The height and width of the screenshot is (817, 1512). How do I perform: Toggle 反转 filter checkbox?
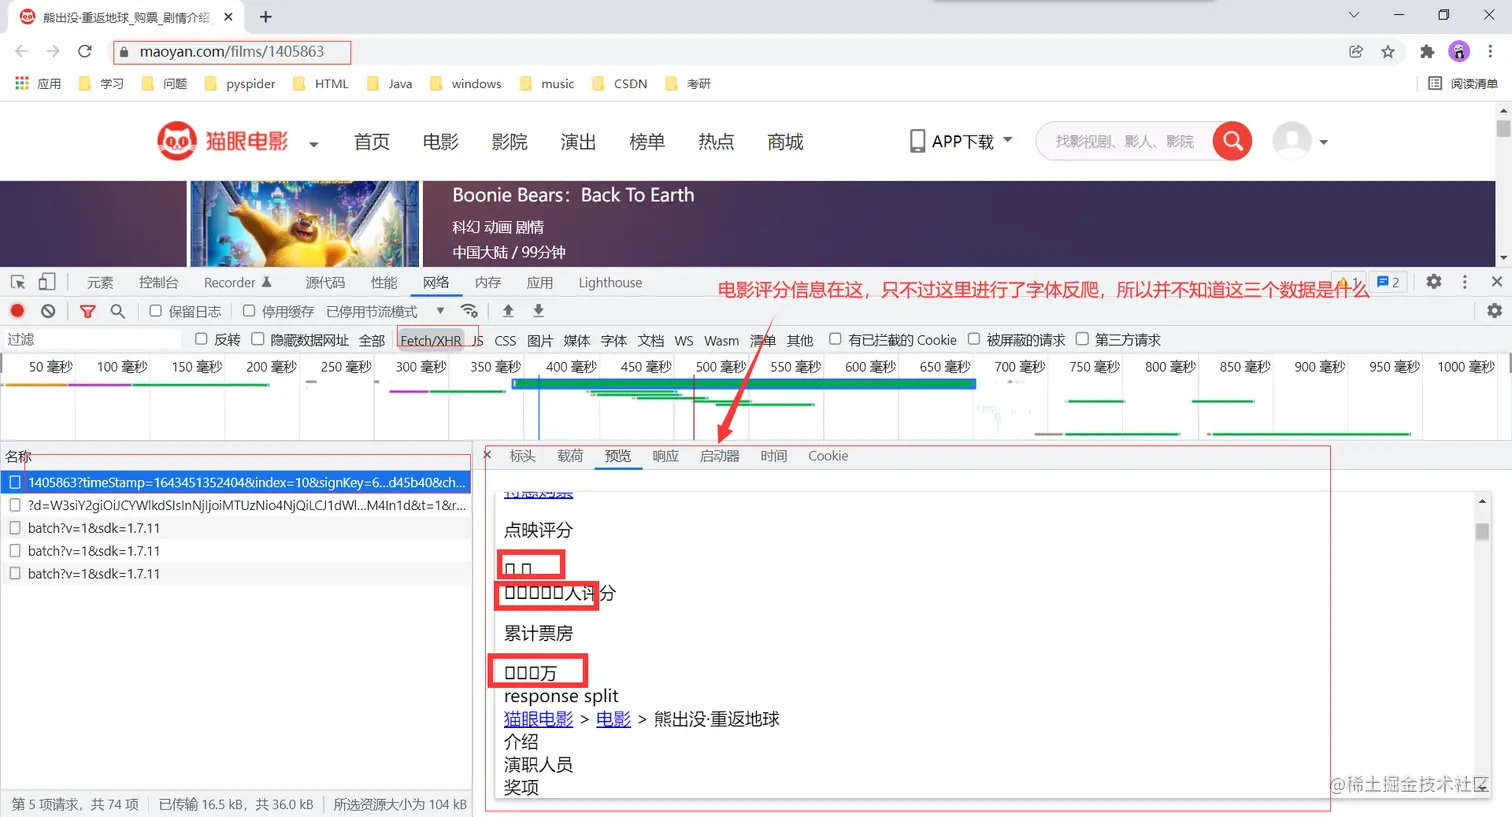point(201,339)
